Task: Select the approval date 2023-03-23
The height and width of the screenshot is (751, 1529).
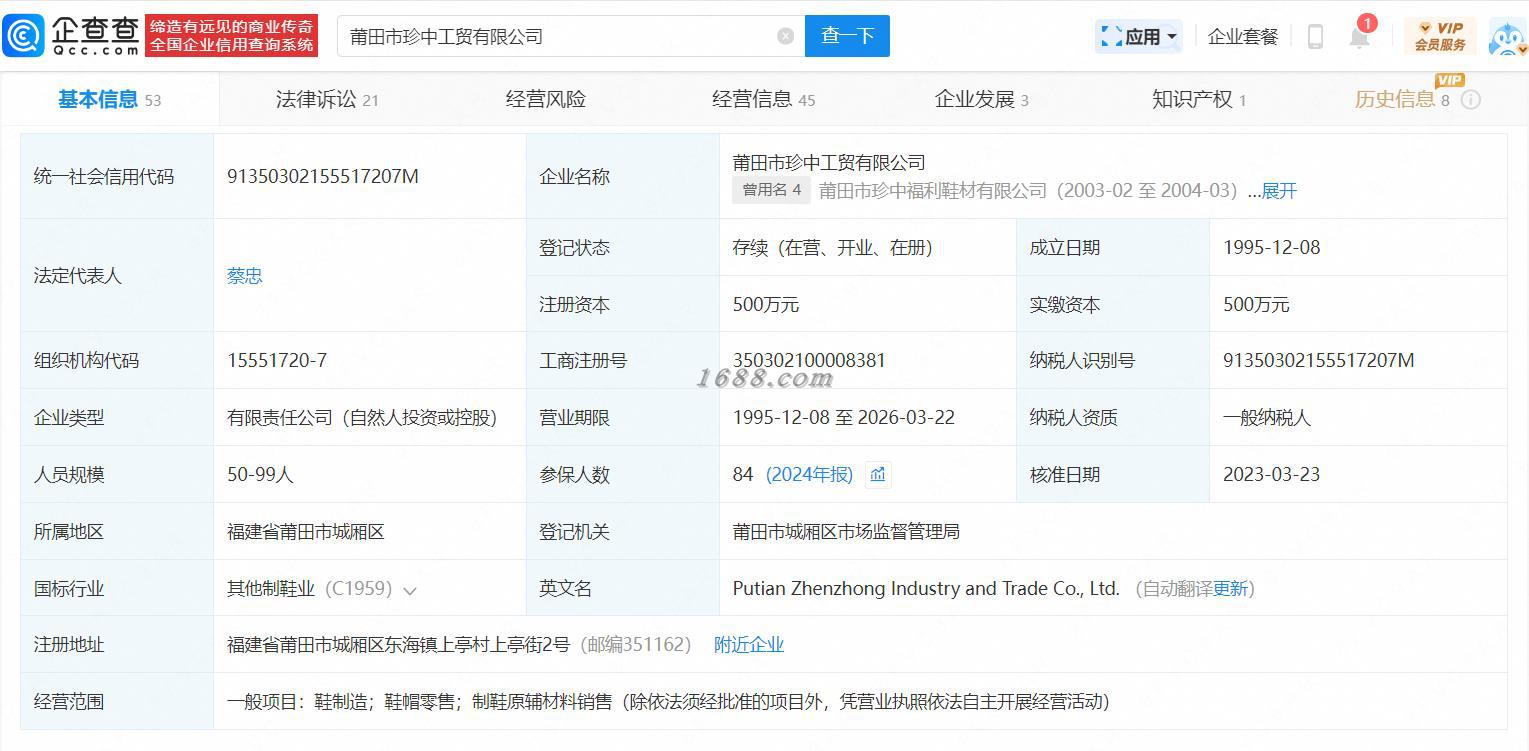Action: point(1272,474)
